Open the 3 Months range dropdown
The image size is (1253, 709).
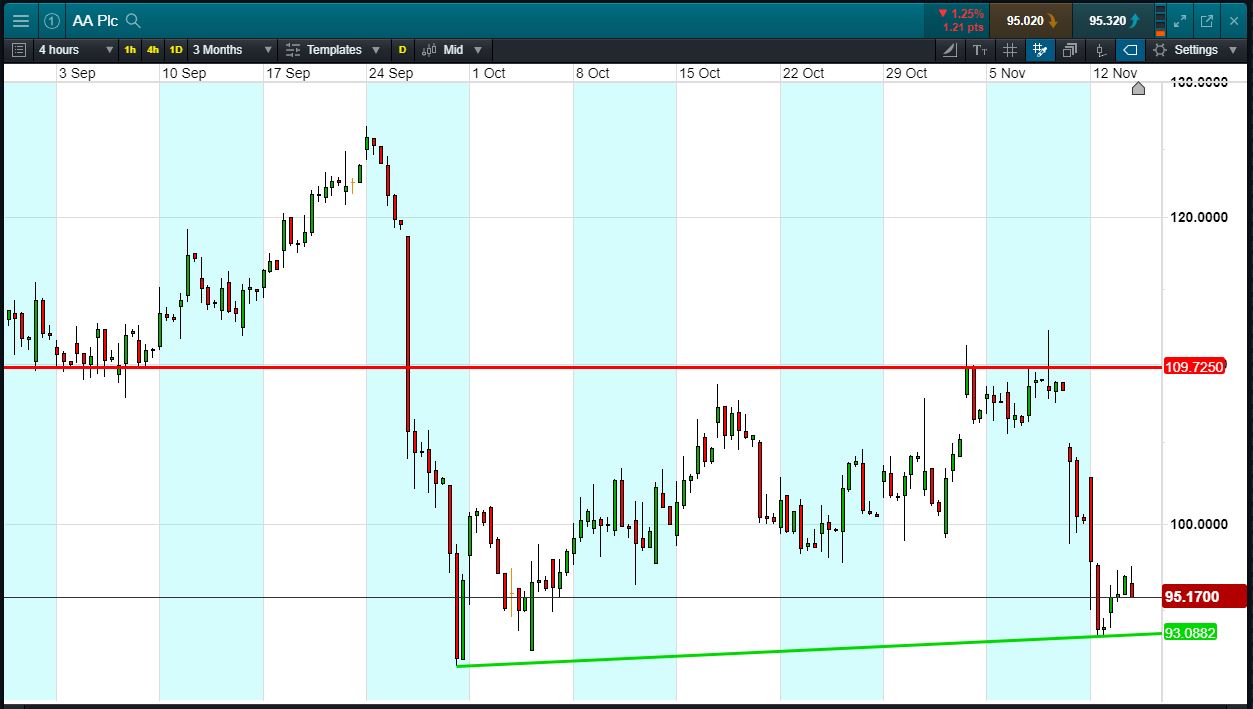[232, 50]
